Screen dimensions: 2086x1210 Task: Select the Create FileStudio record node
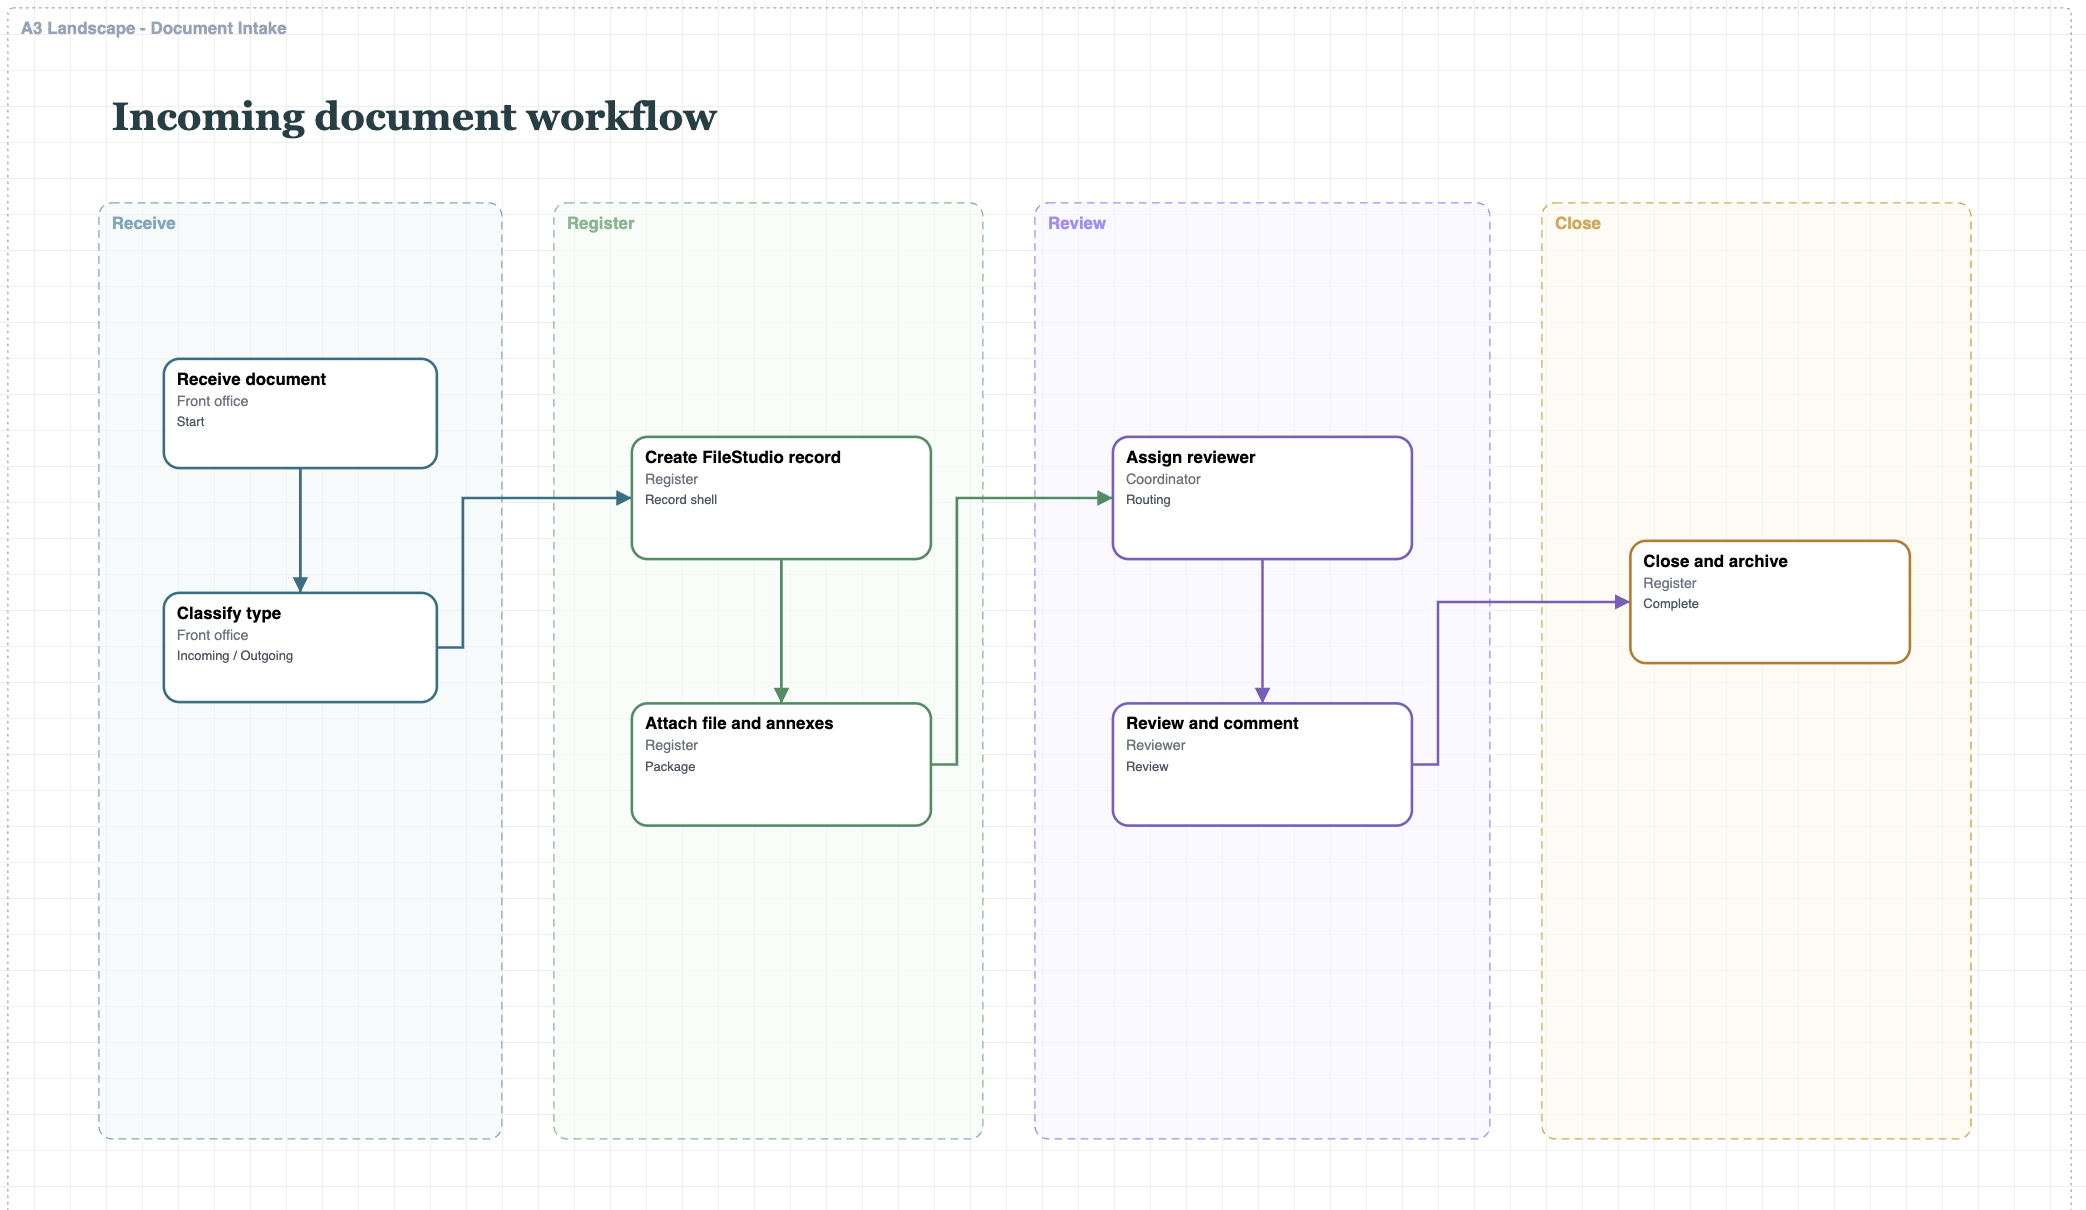click(781, 497)
